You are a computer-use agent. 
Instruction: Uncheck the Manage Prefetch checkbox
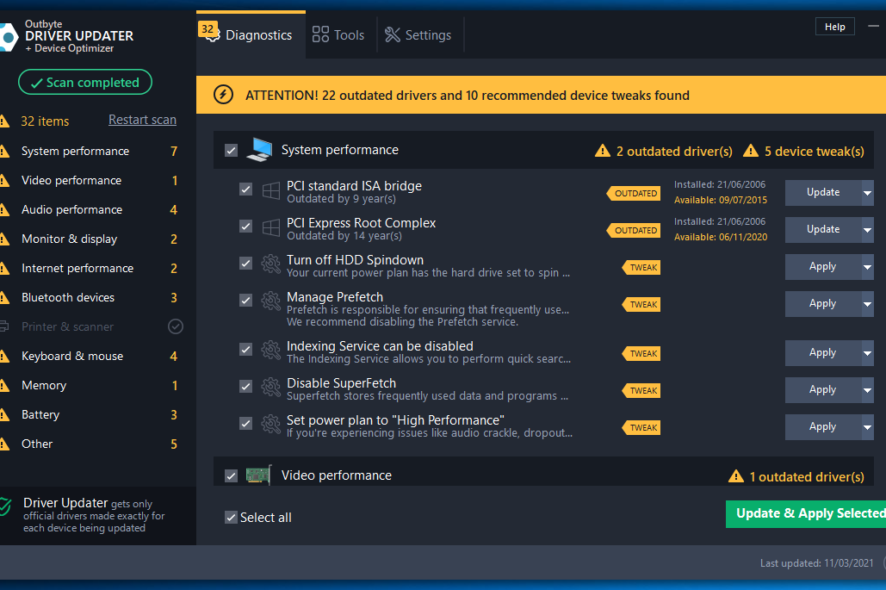coord(246,301)
